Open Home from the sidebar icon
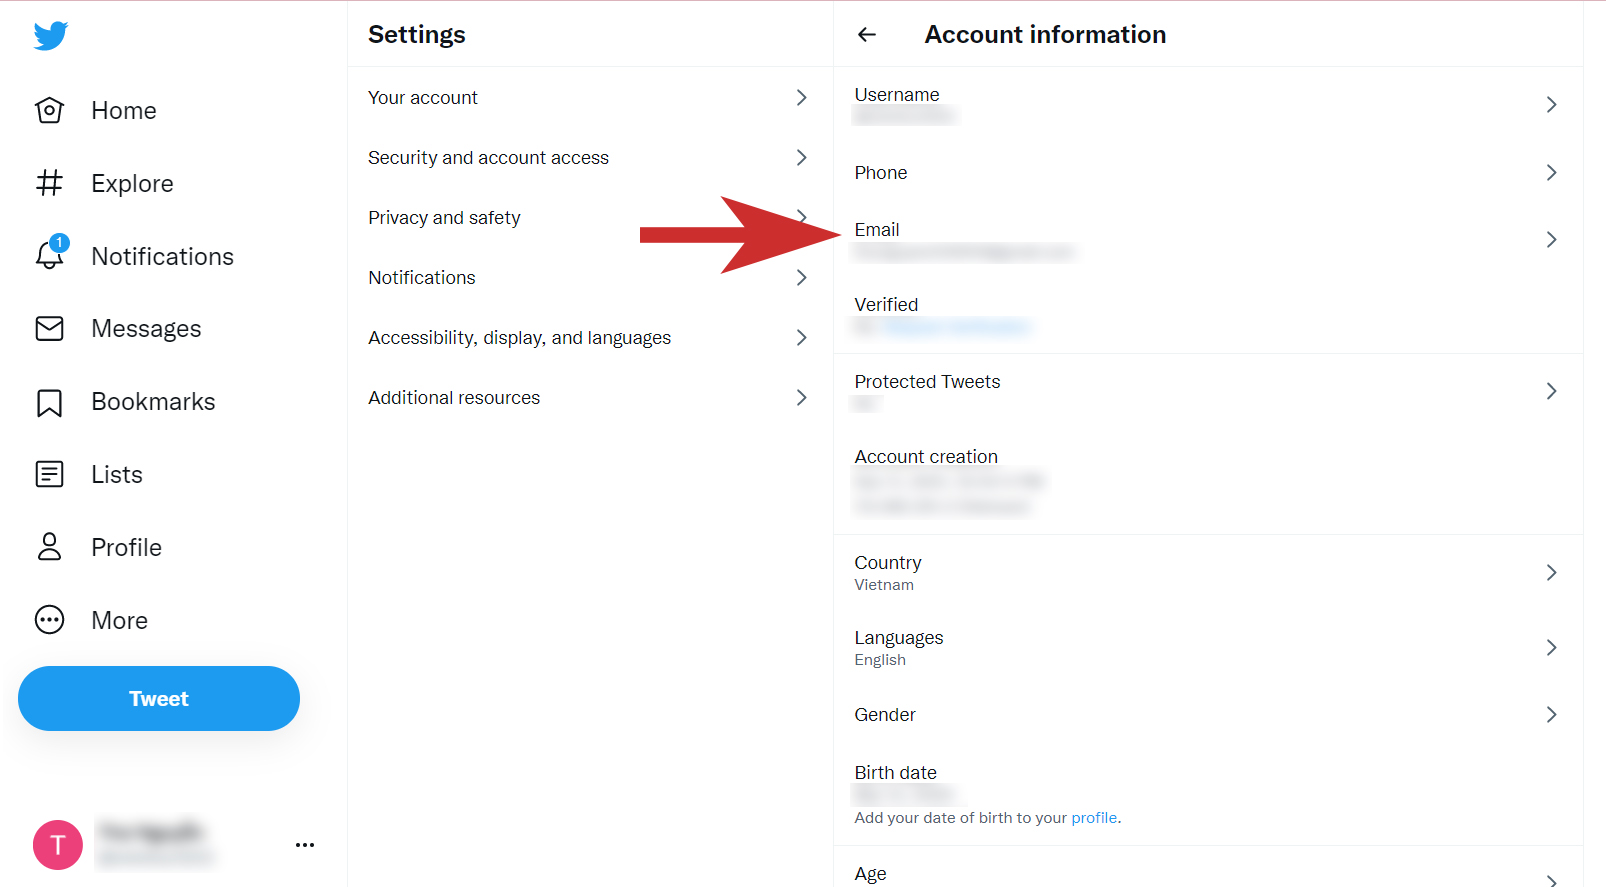The width and height of the screenshot is (1606, 887). [49, 110]
